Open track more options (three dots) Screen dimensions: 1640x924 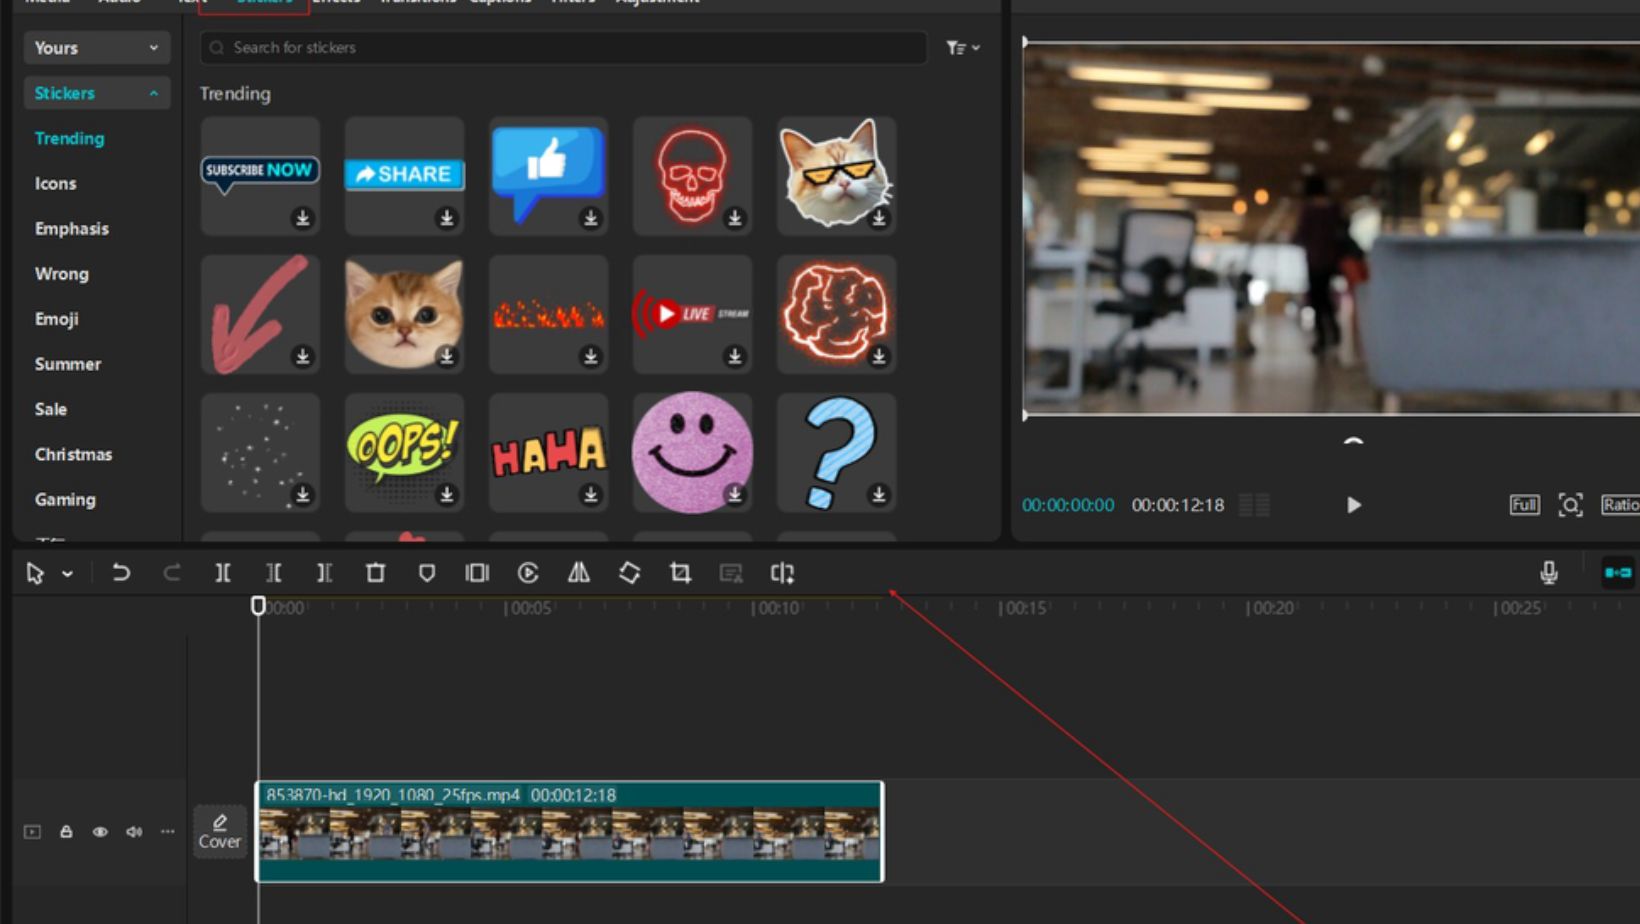[167, 832]
